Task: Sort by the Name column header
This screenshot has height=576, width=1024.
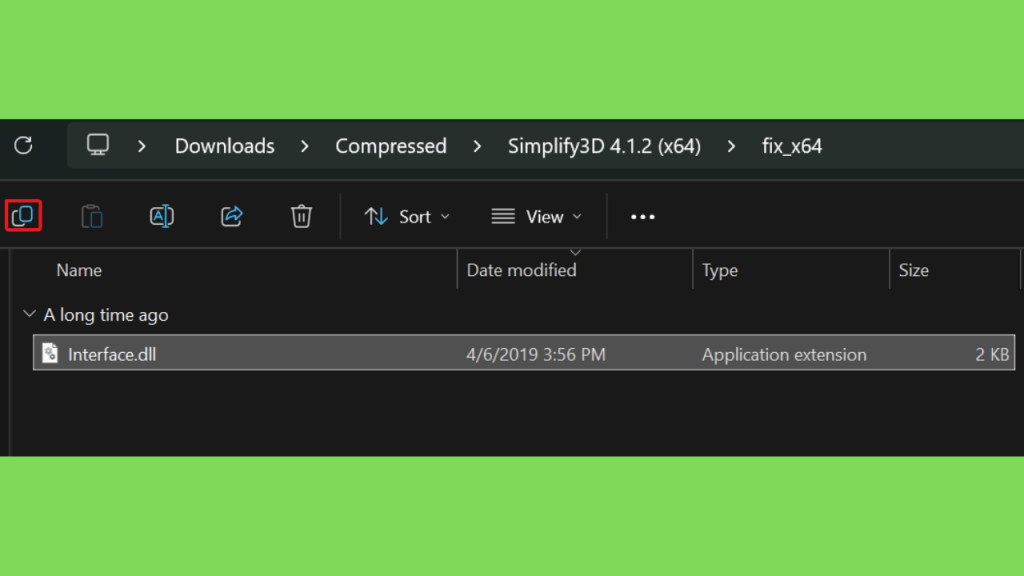Action: [79, 270]
